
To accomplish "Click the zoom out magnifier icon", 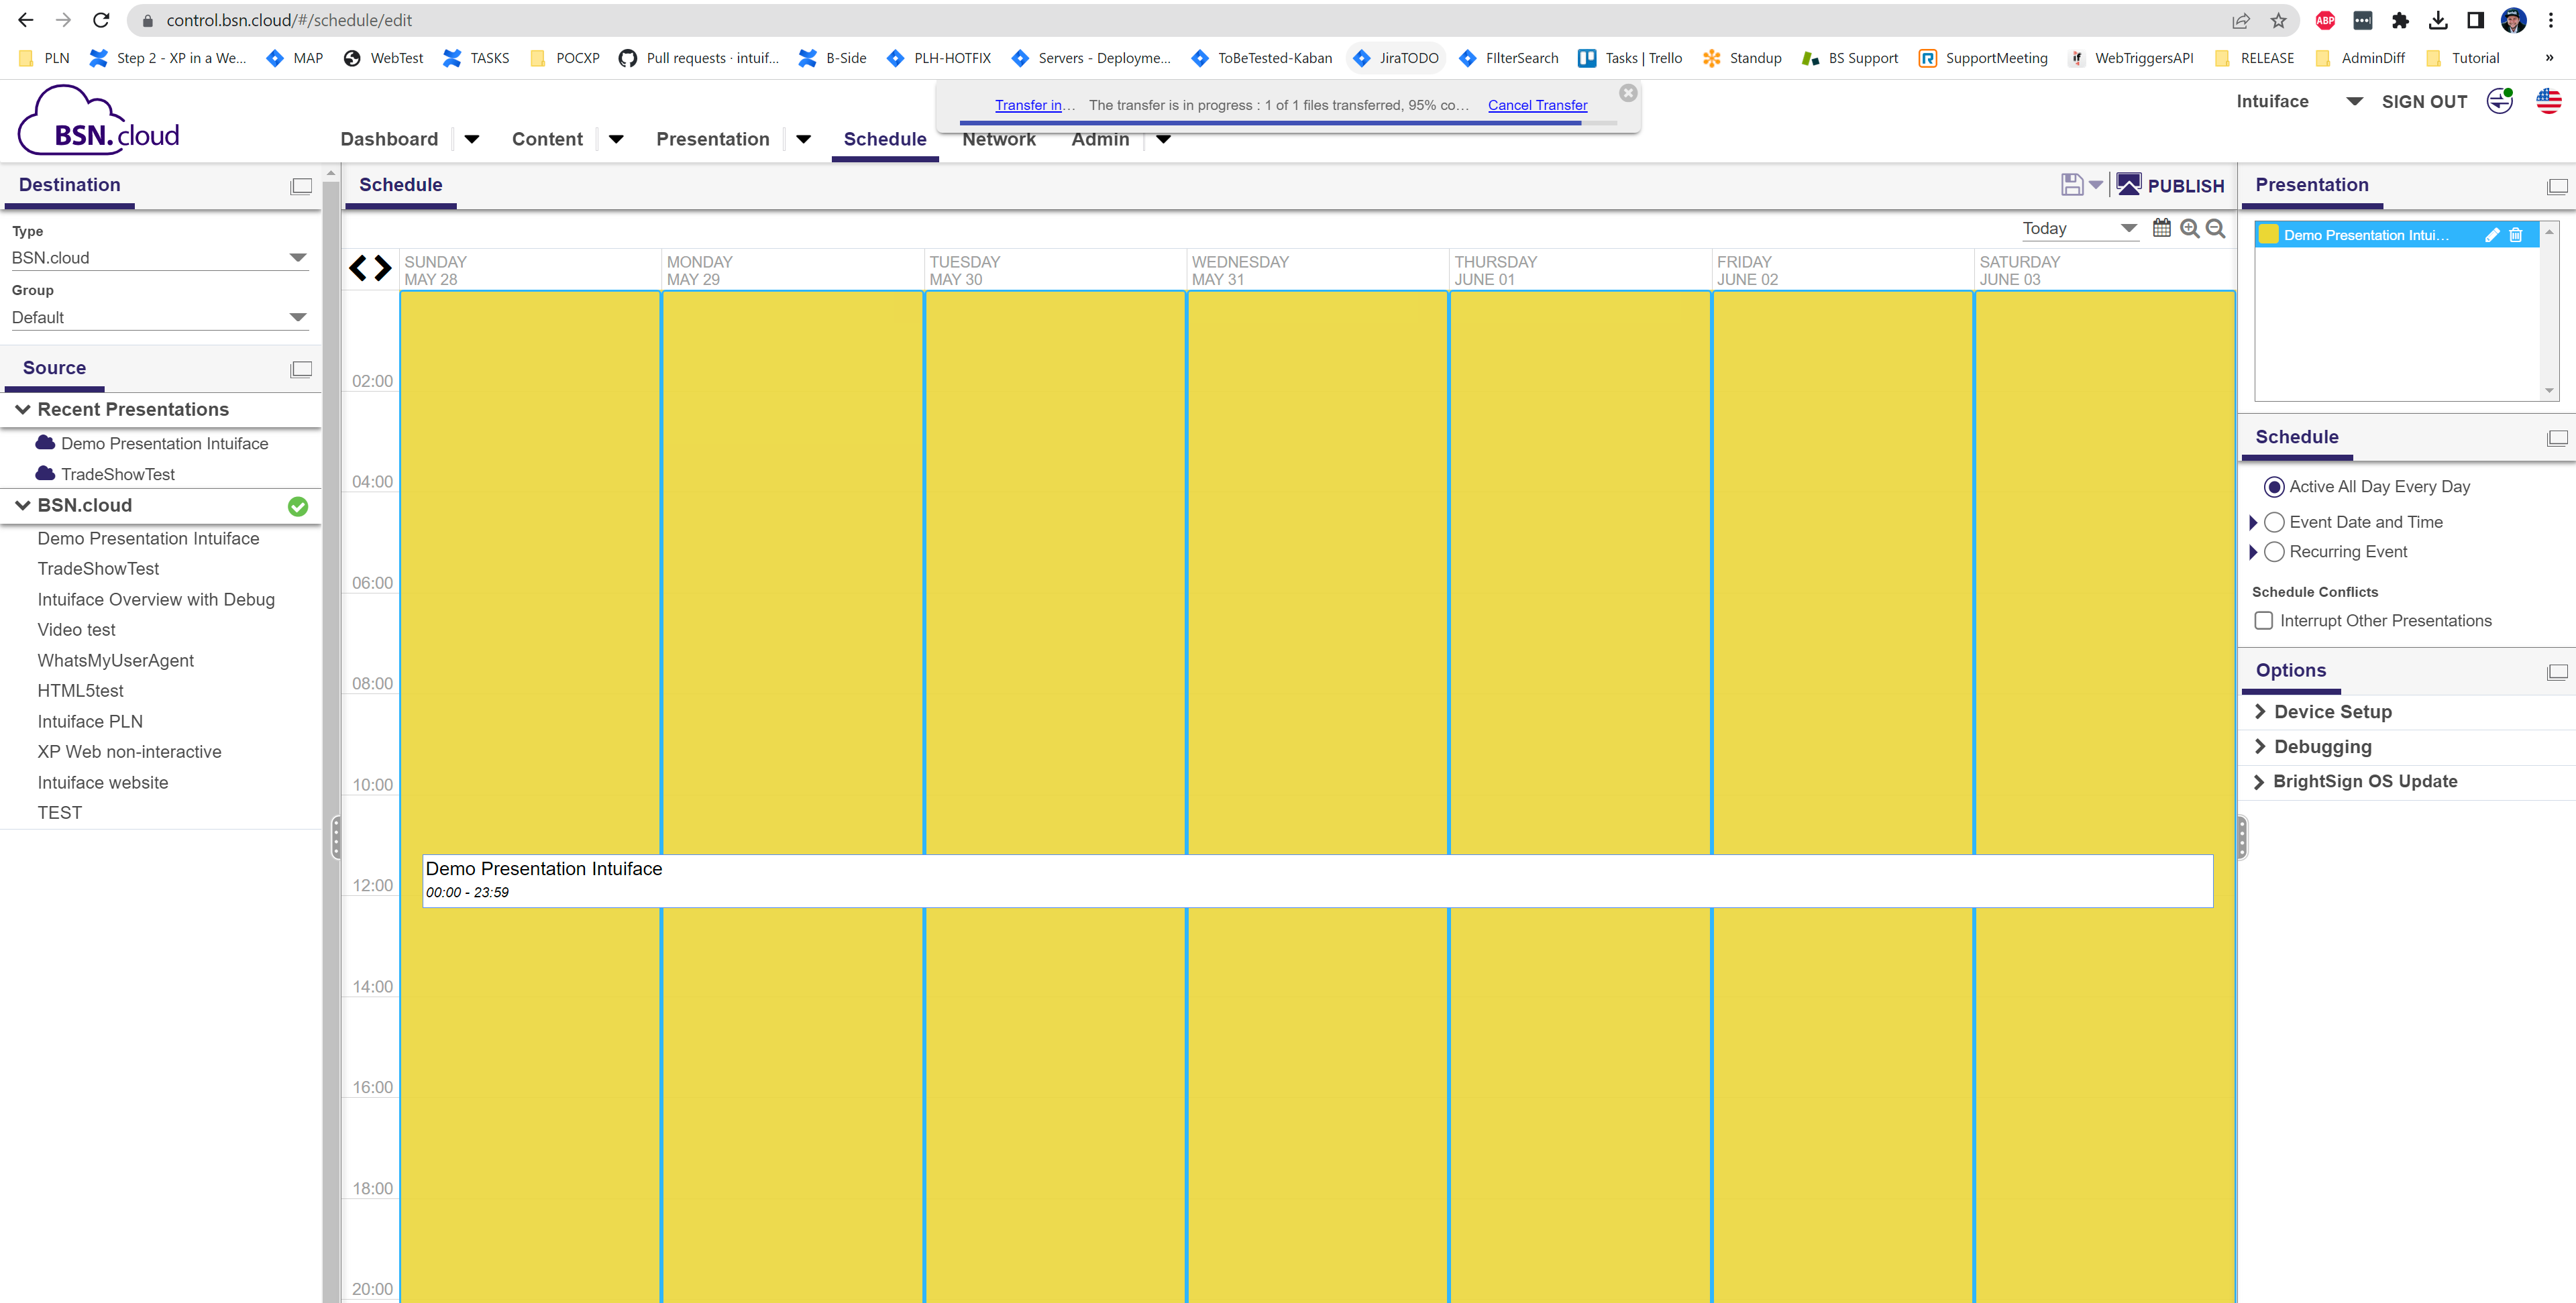I will click(x=2215, y=228).
